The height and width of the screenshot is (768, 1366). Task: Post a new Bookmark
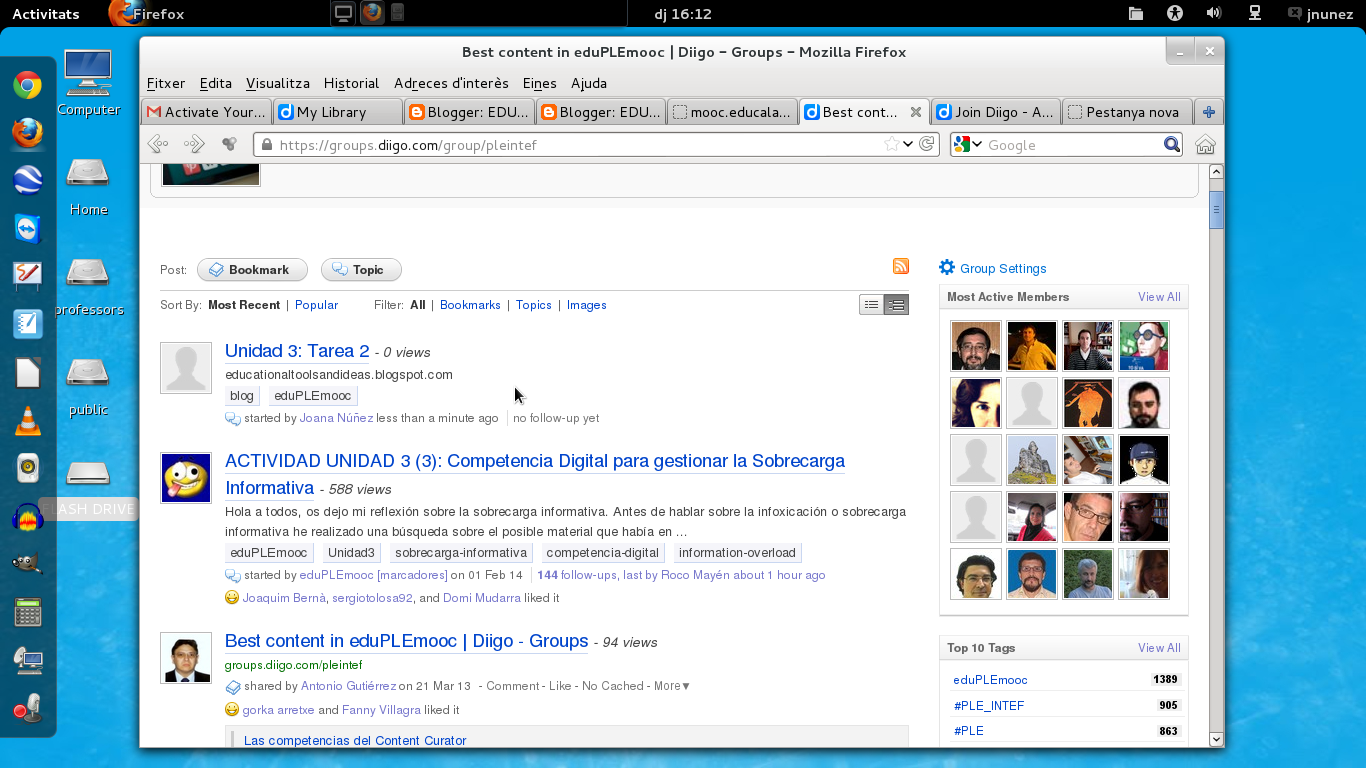[x=252, y=270]
